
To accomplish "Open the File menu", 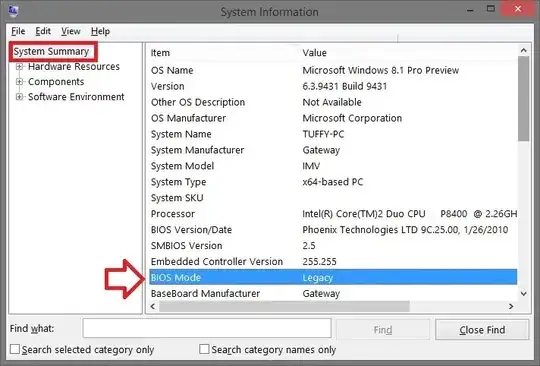I will point(18,31).
